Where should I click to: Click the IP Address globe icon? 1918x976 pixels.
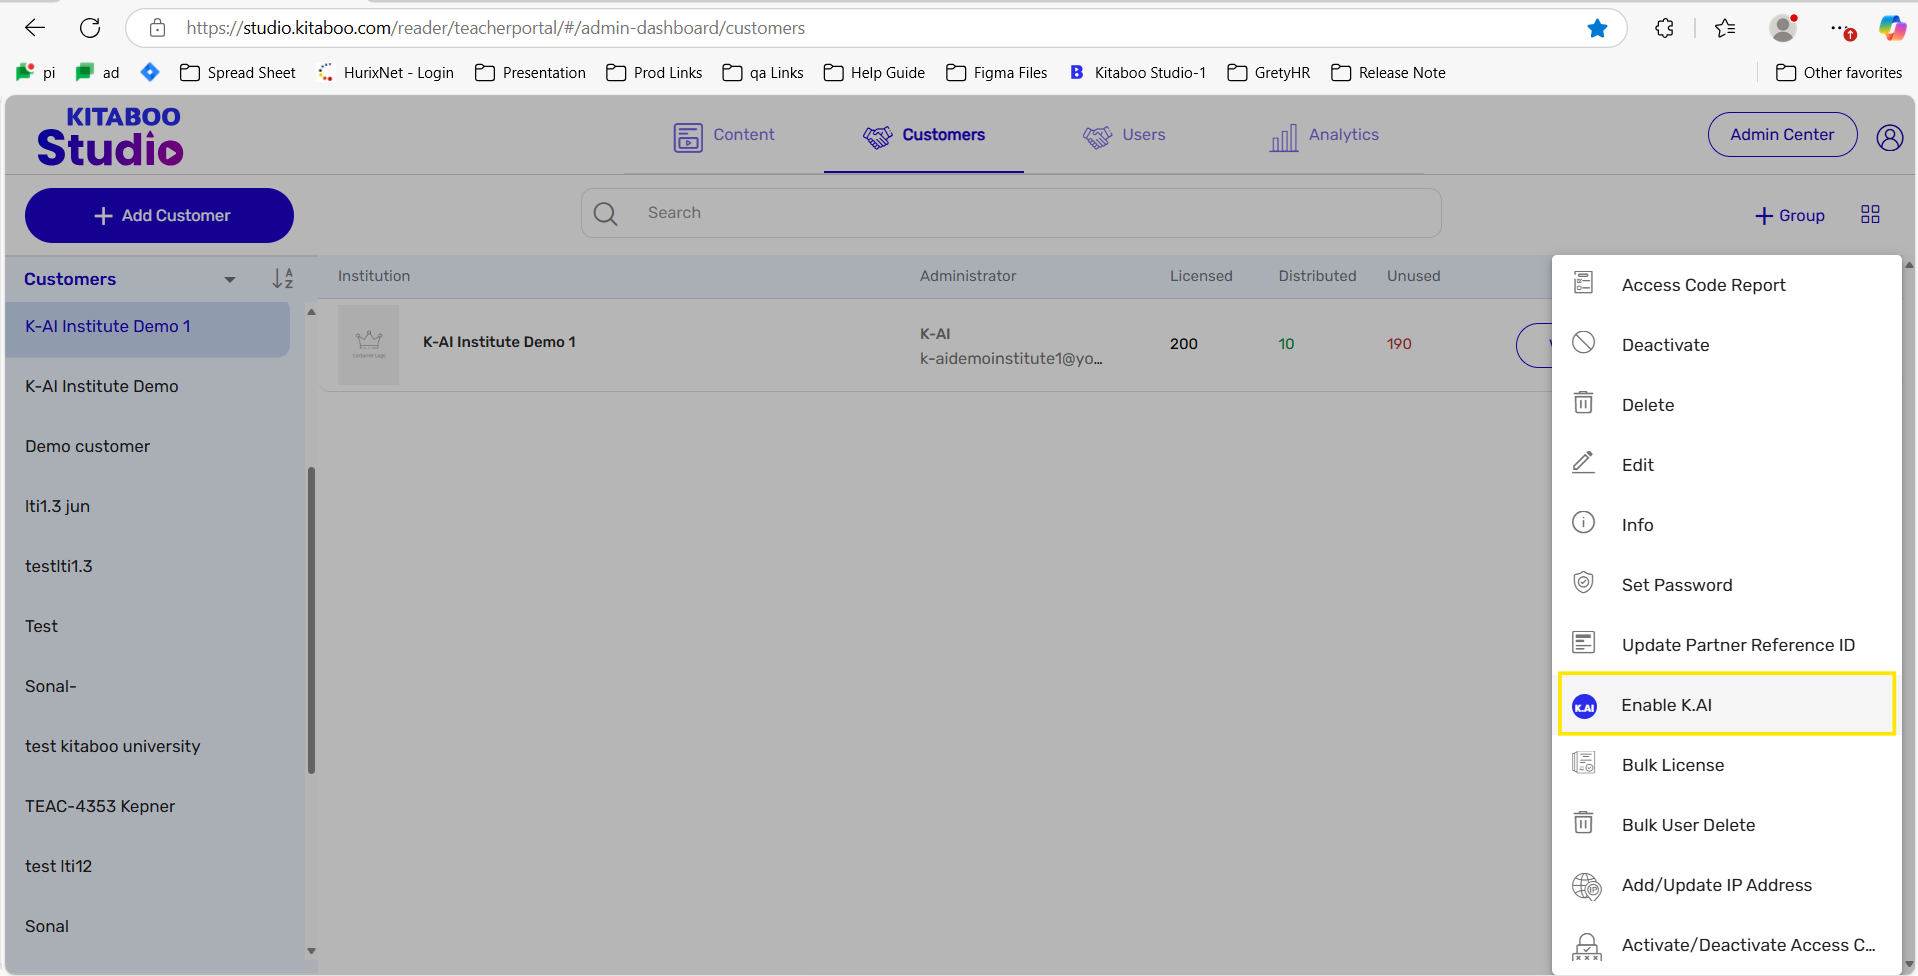[x=1586, y=886]
